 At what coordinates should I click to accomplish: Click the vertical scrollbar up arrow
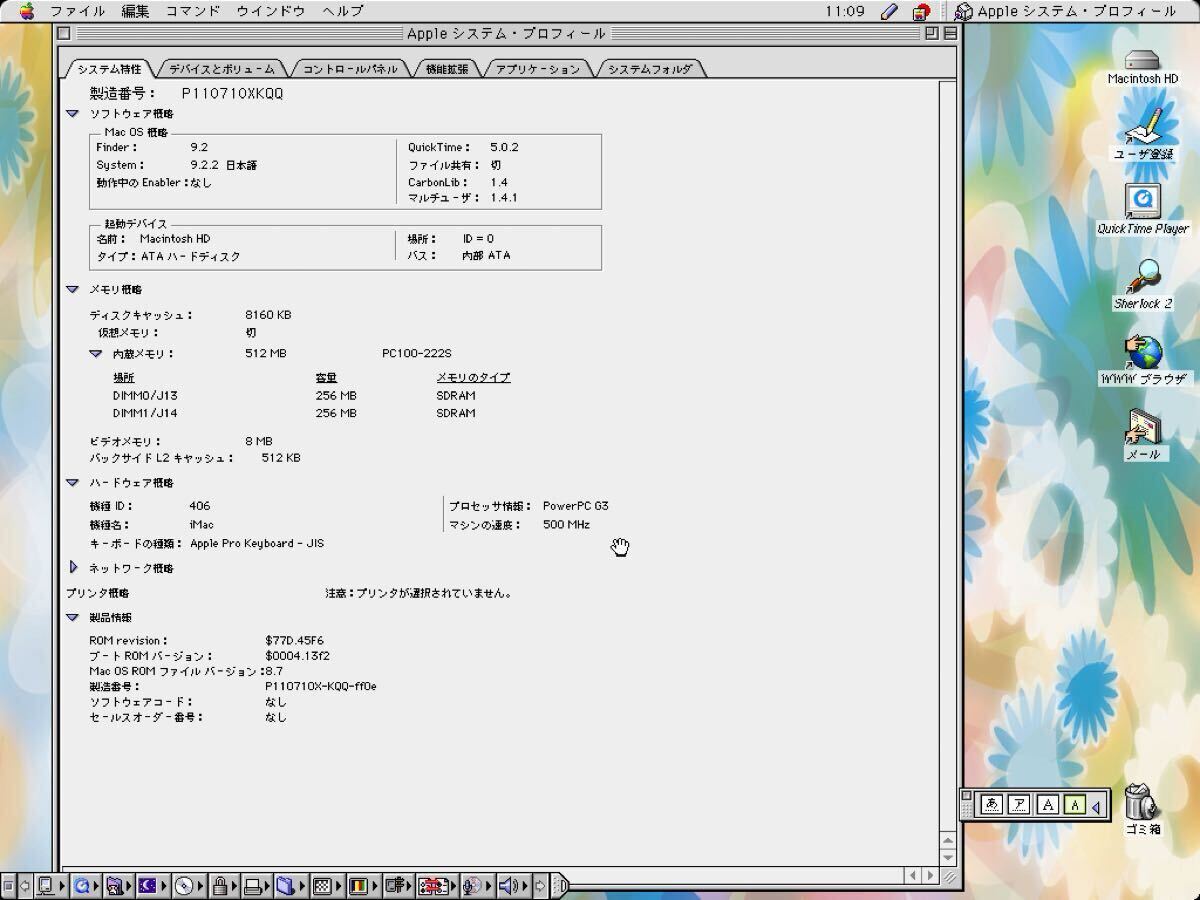pyautogui.click(x=950, y=842)
